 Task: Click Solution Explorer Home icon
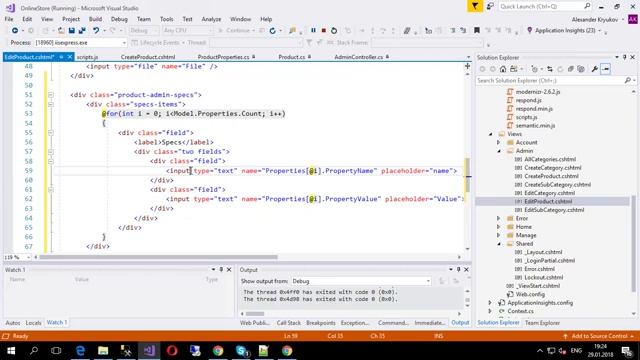click(503, 69)
